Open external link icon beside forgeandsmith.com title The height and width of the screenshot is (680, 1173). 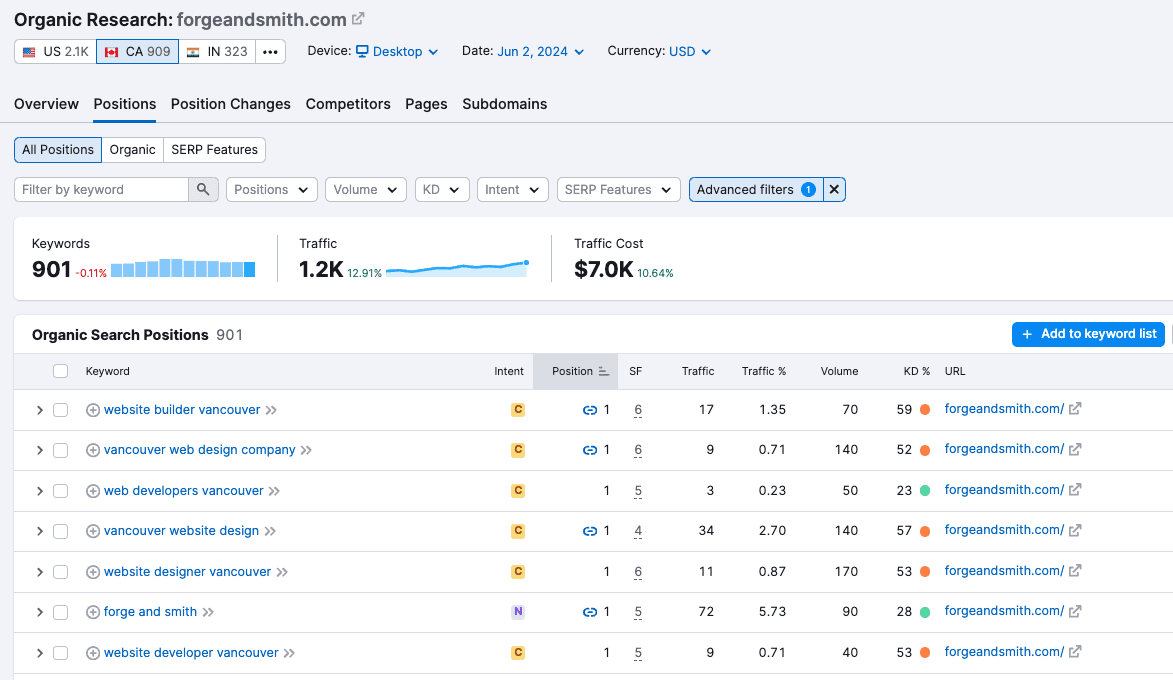(359, 19)
